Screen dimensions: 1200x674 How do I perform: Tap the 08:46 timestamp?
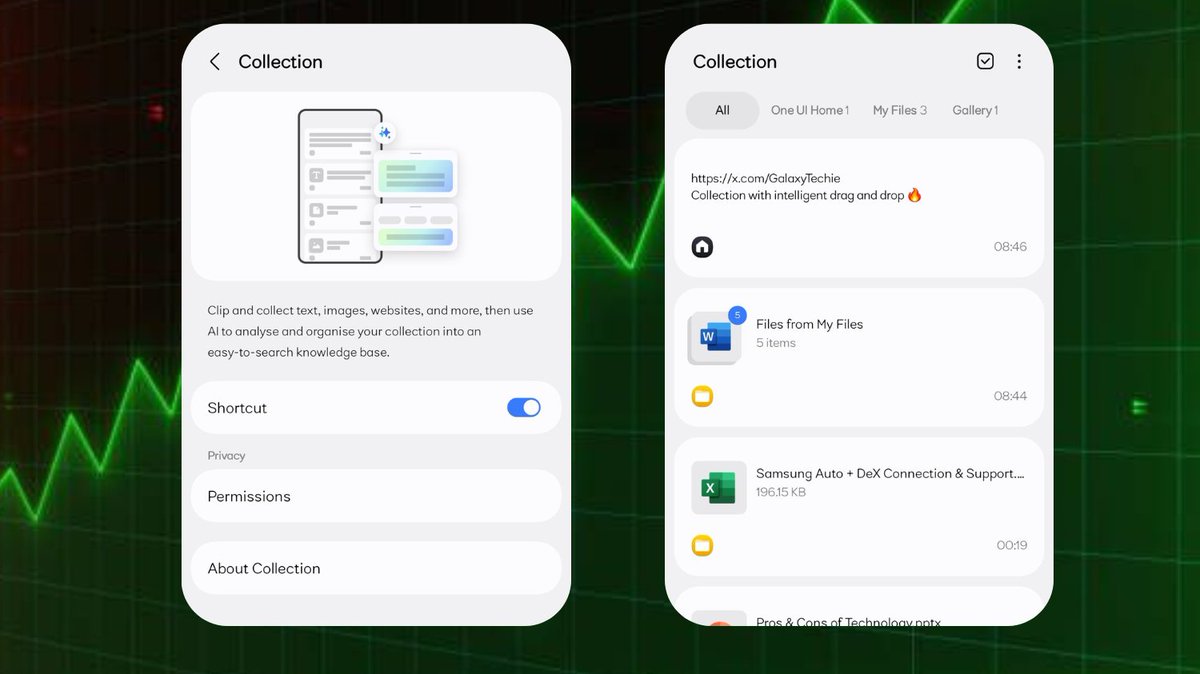tap(1010, 246)
